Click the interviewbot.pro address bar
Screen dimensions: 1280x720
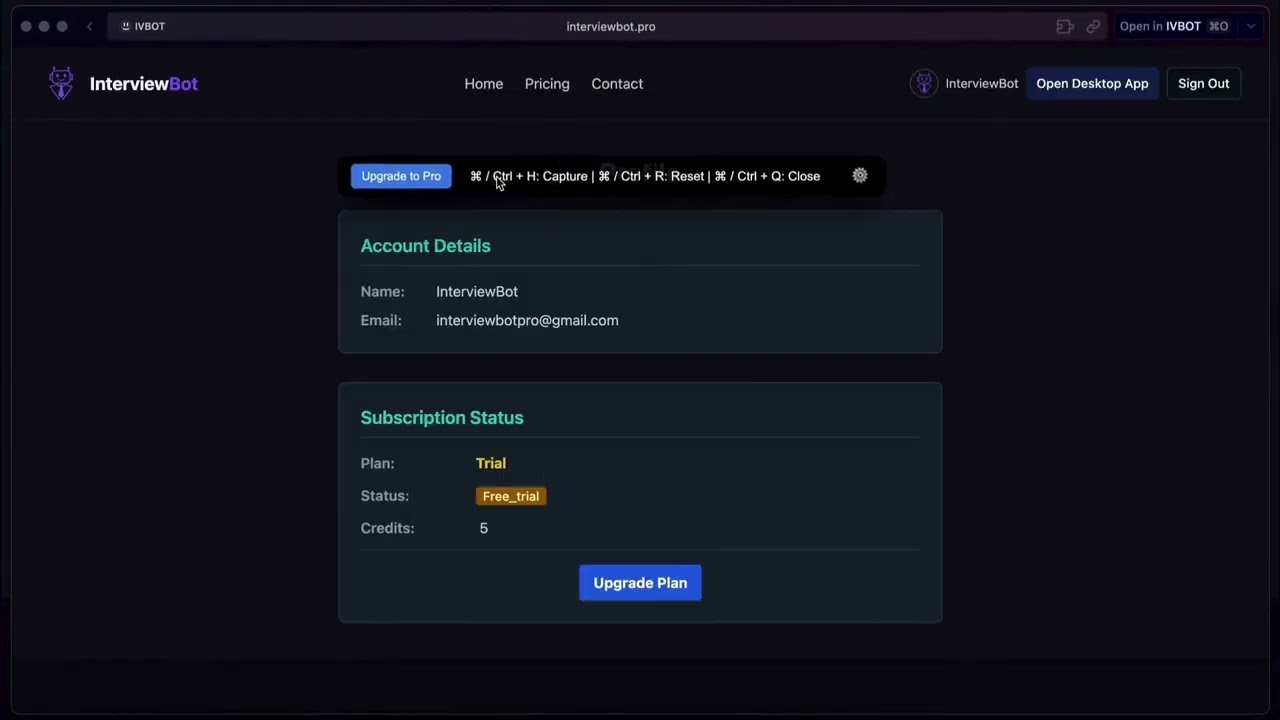click(x=611, y=27)
